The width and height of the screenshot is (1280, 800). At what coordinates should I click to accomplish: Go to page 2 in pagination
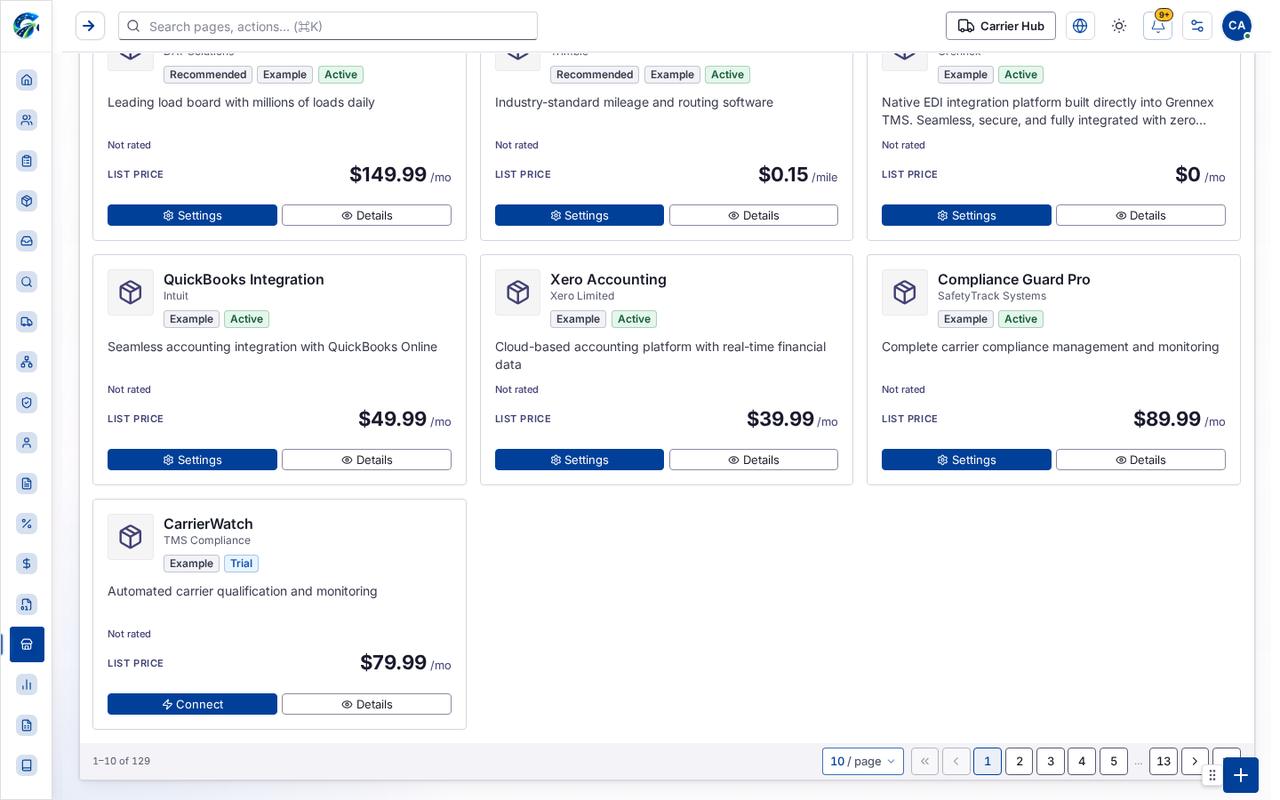[1019, 761]
